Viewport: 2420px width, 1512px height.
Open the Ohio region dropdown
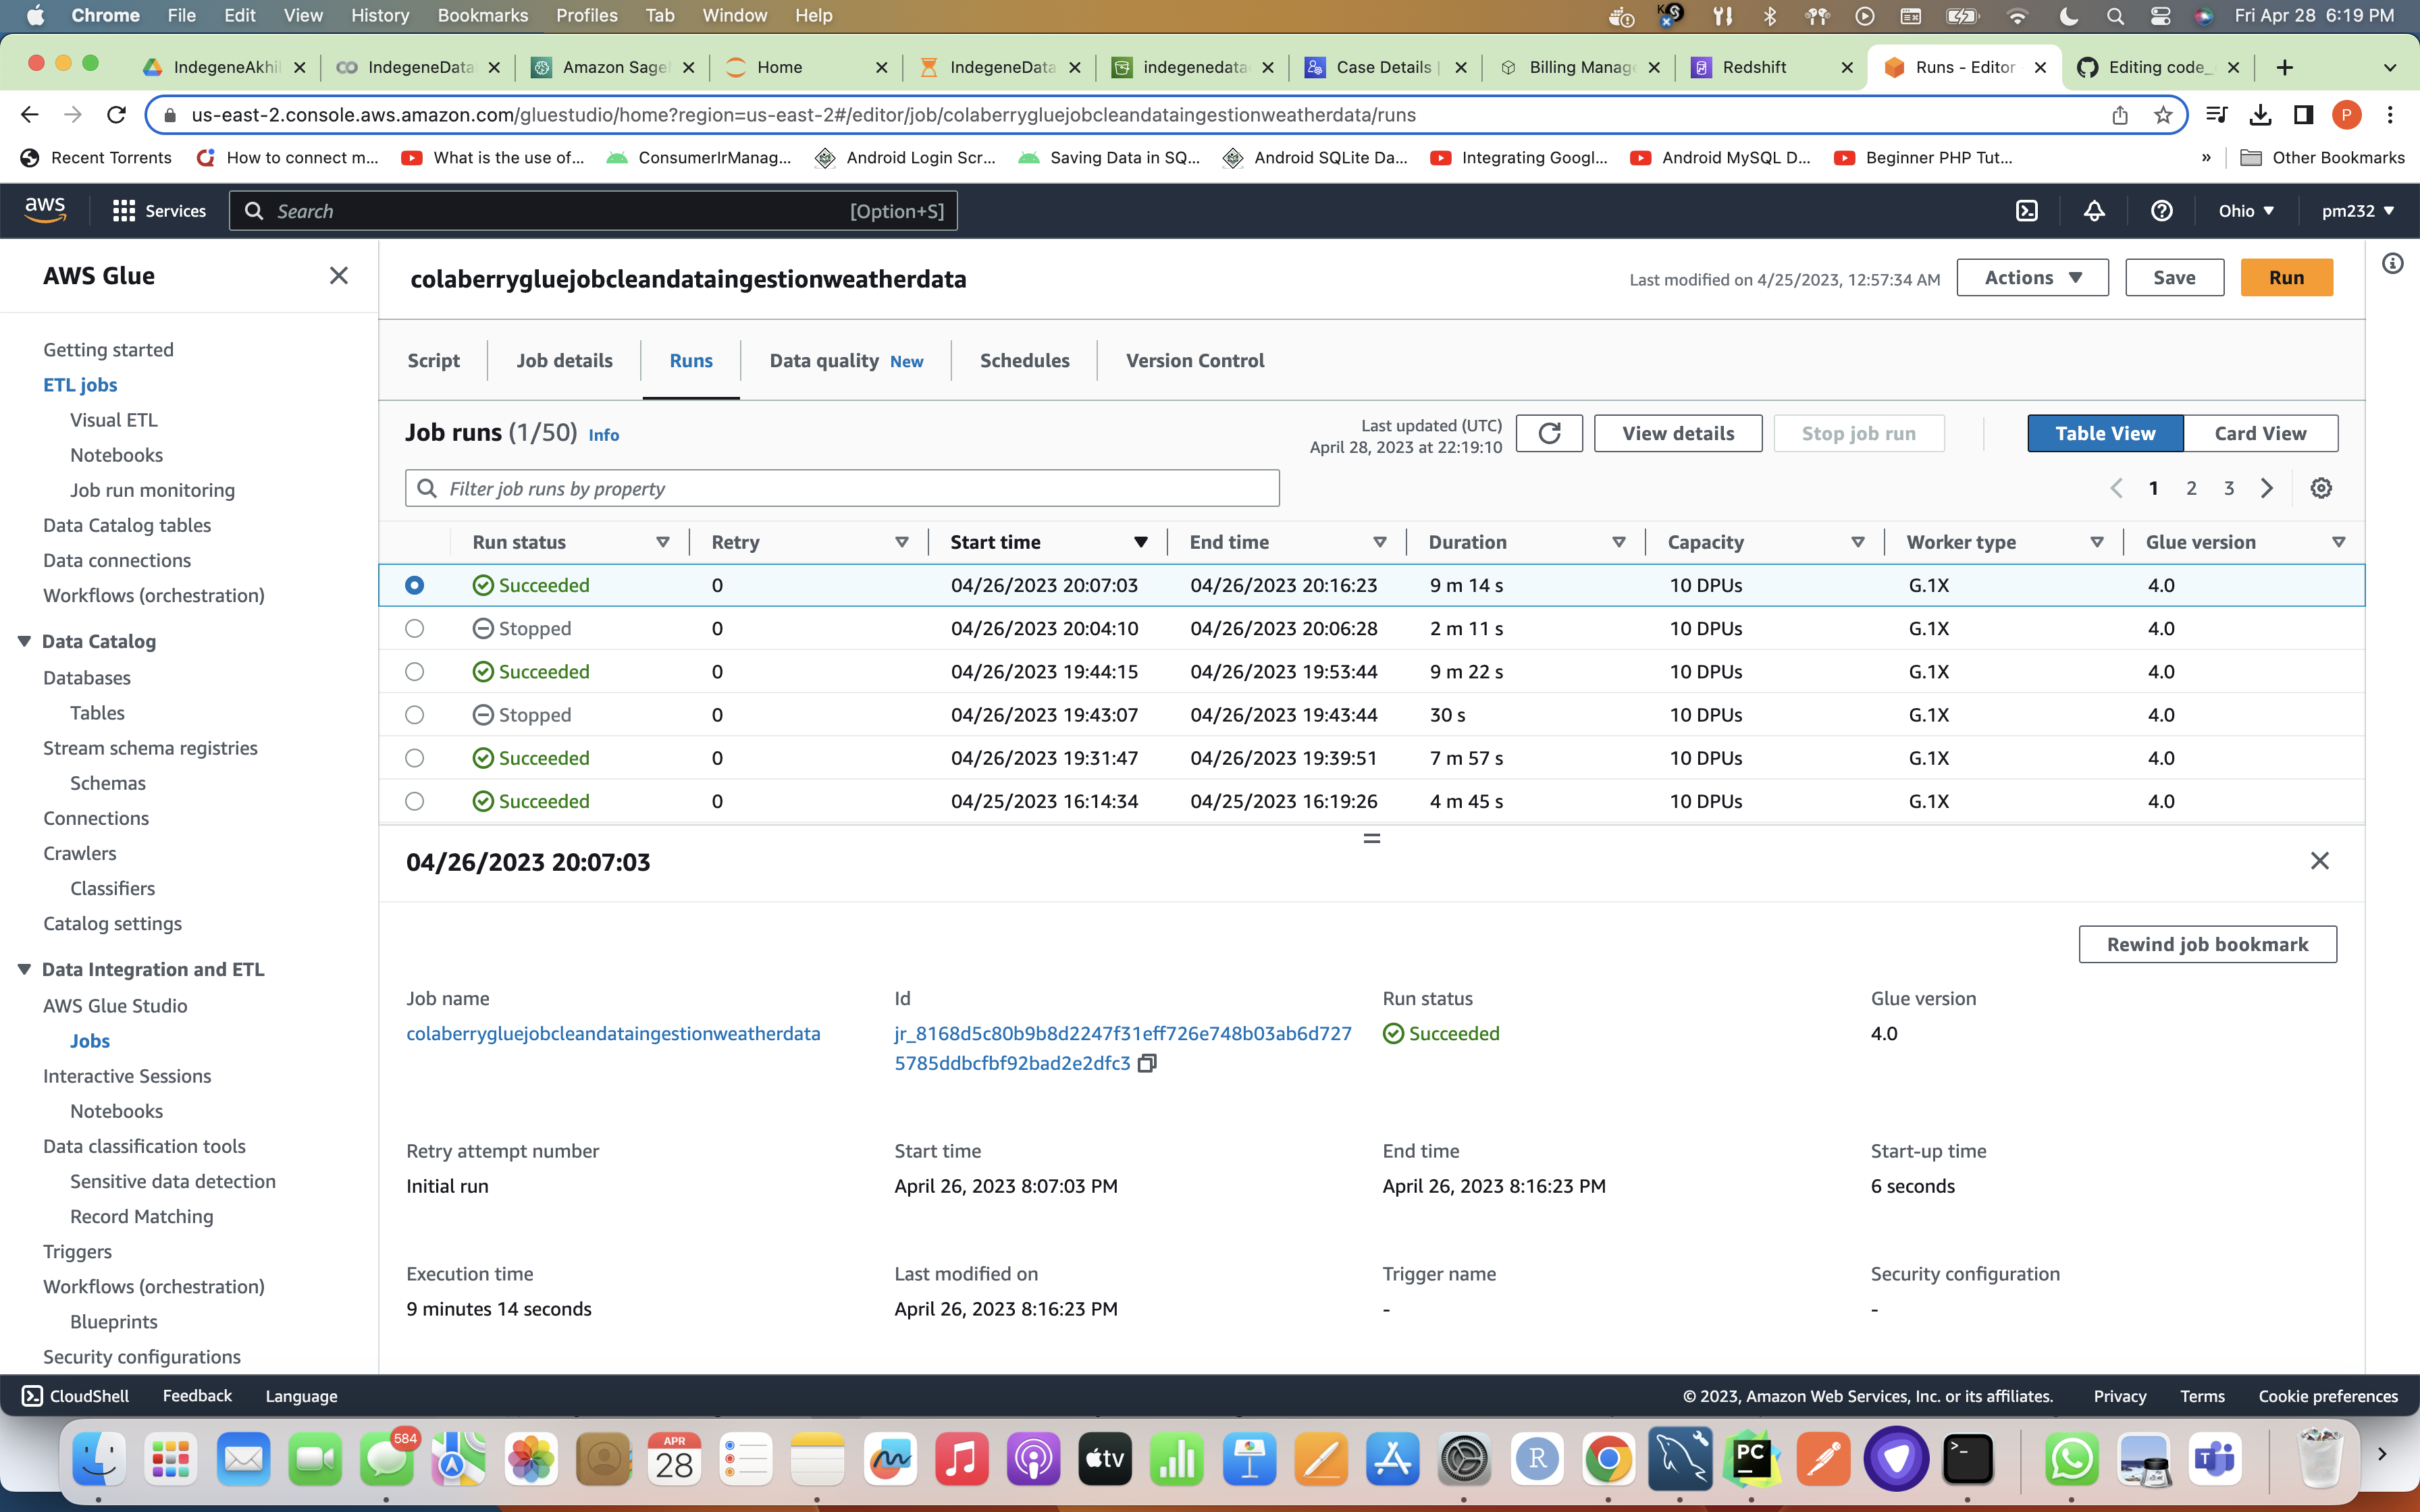2246,211
